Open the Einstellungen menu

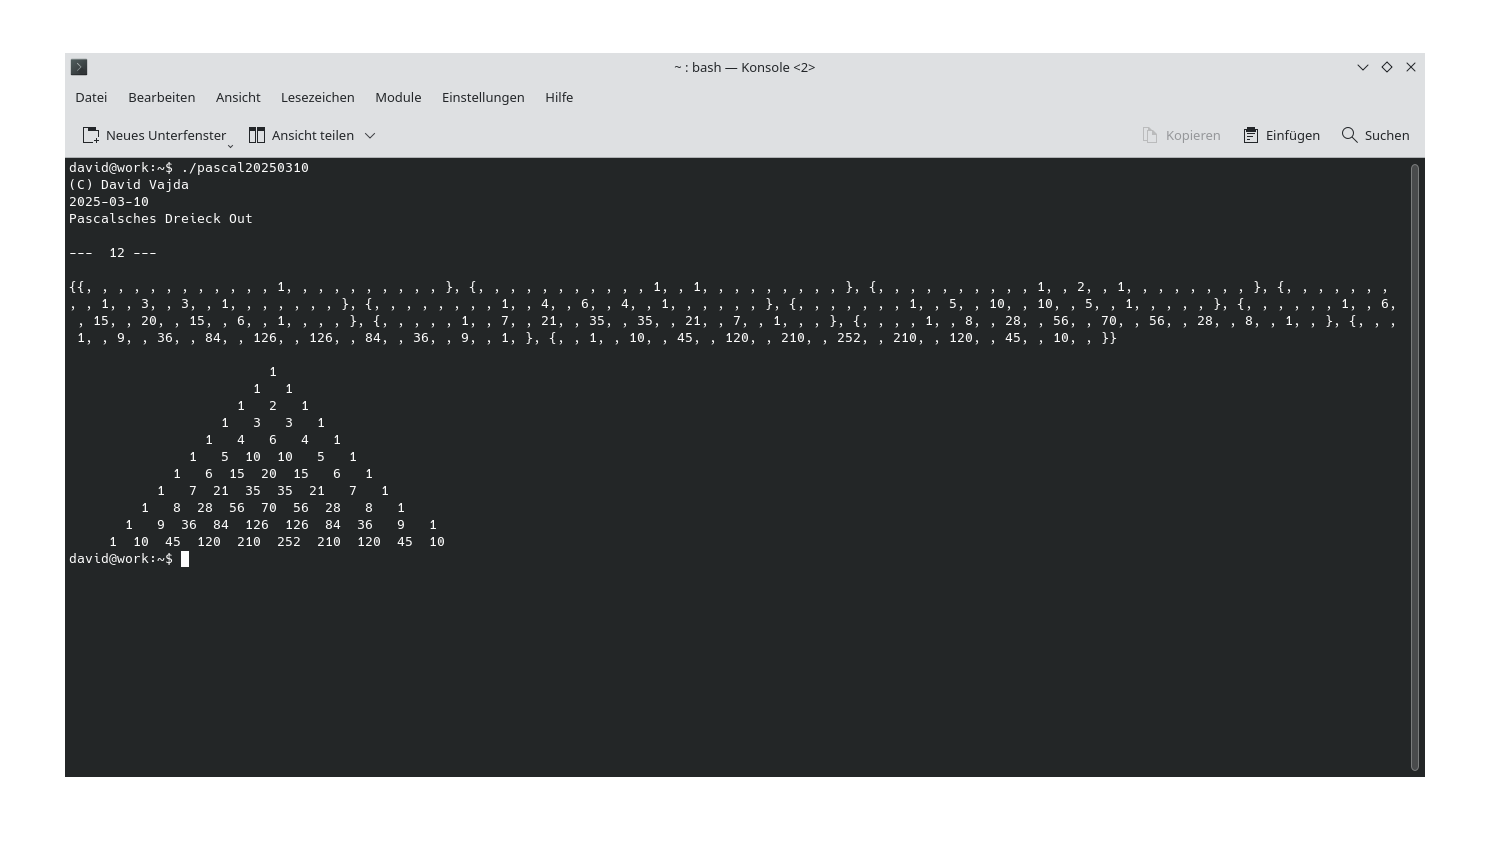click(483, 97)
